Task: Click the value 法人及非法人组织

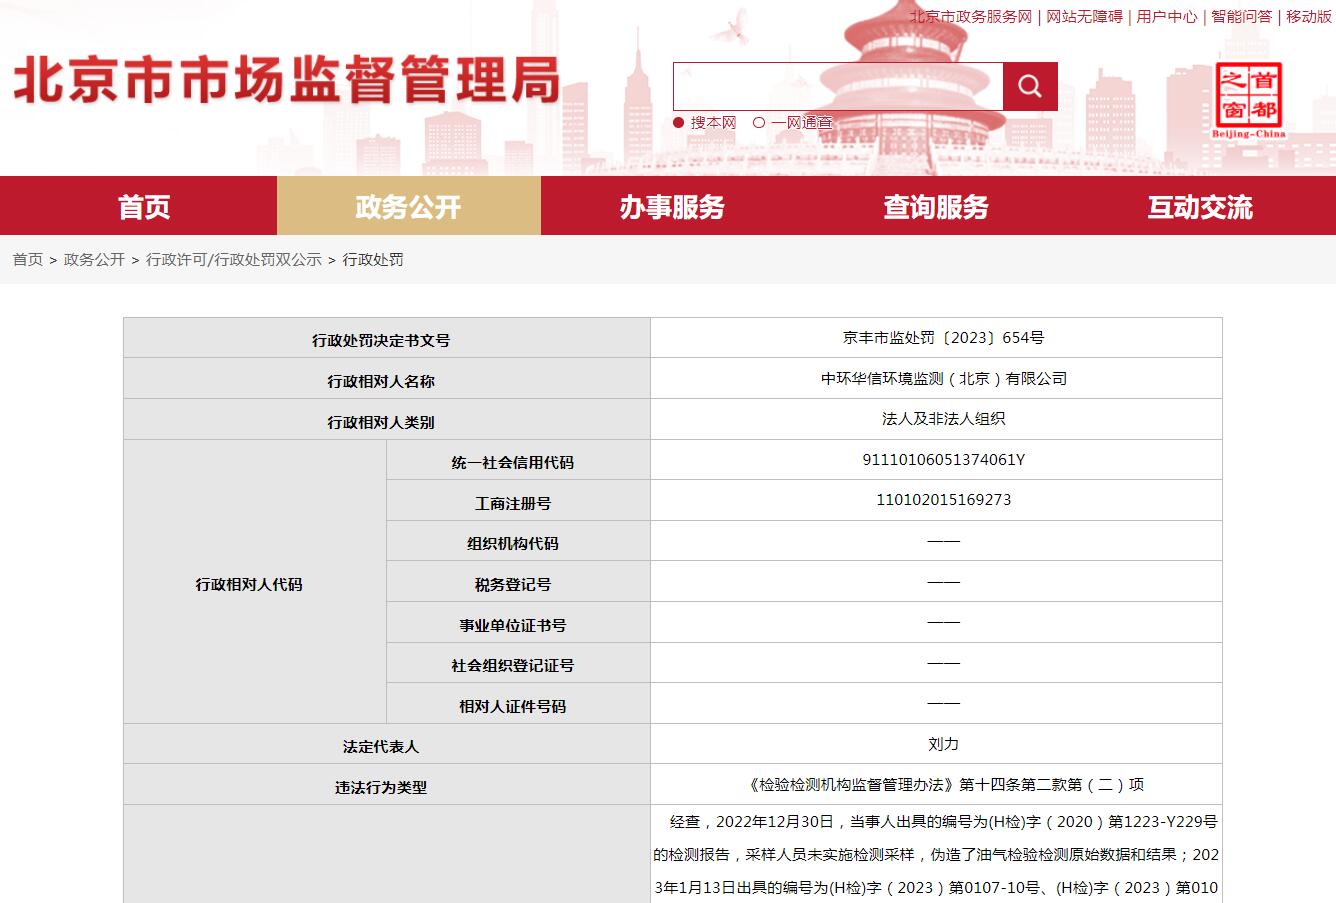Action: click(x=943, y=419)
